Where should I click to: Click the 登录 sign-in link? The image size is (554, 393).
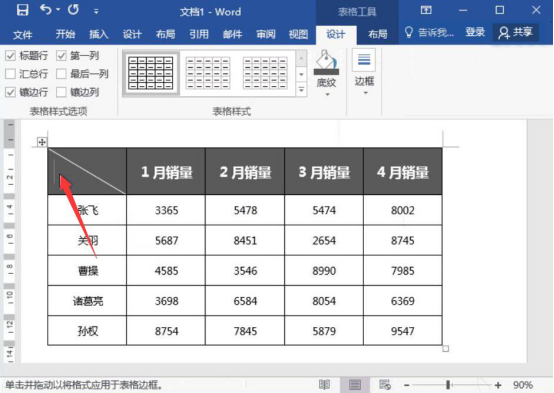(475, 33)
